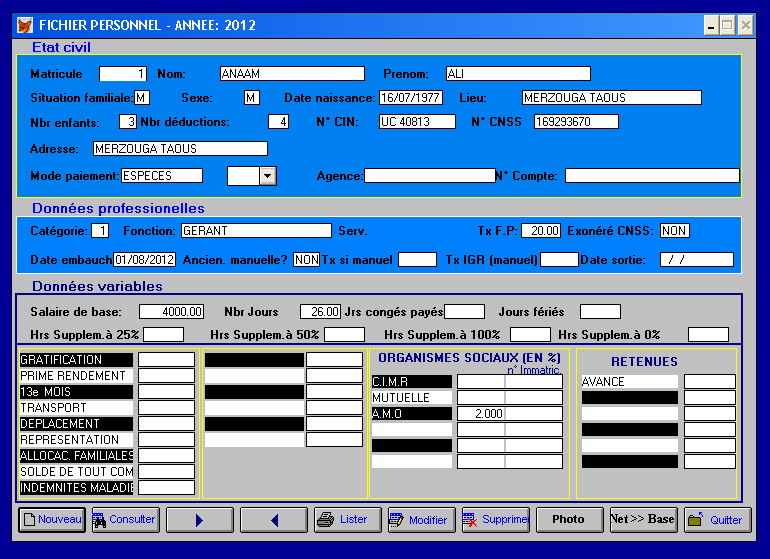Click the Nouveau button
This screenshot has width=770, height=559.
click(52, 520)
